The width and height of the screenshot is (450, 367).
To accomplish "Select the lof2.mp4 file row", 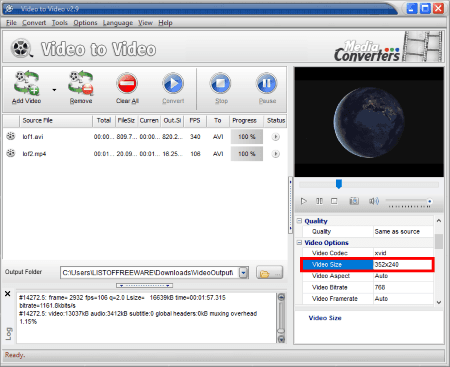I will (145, 154).
